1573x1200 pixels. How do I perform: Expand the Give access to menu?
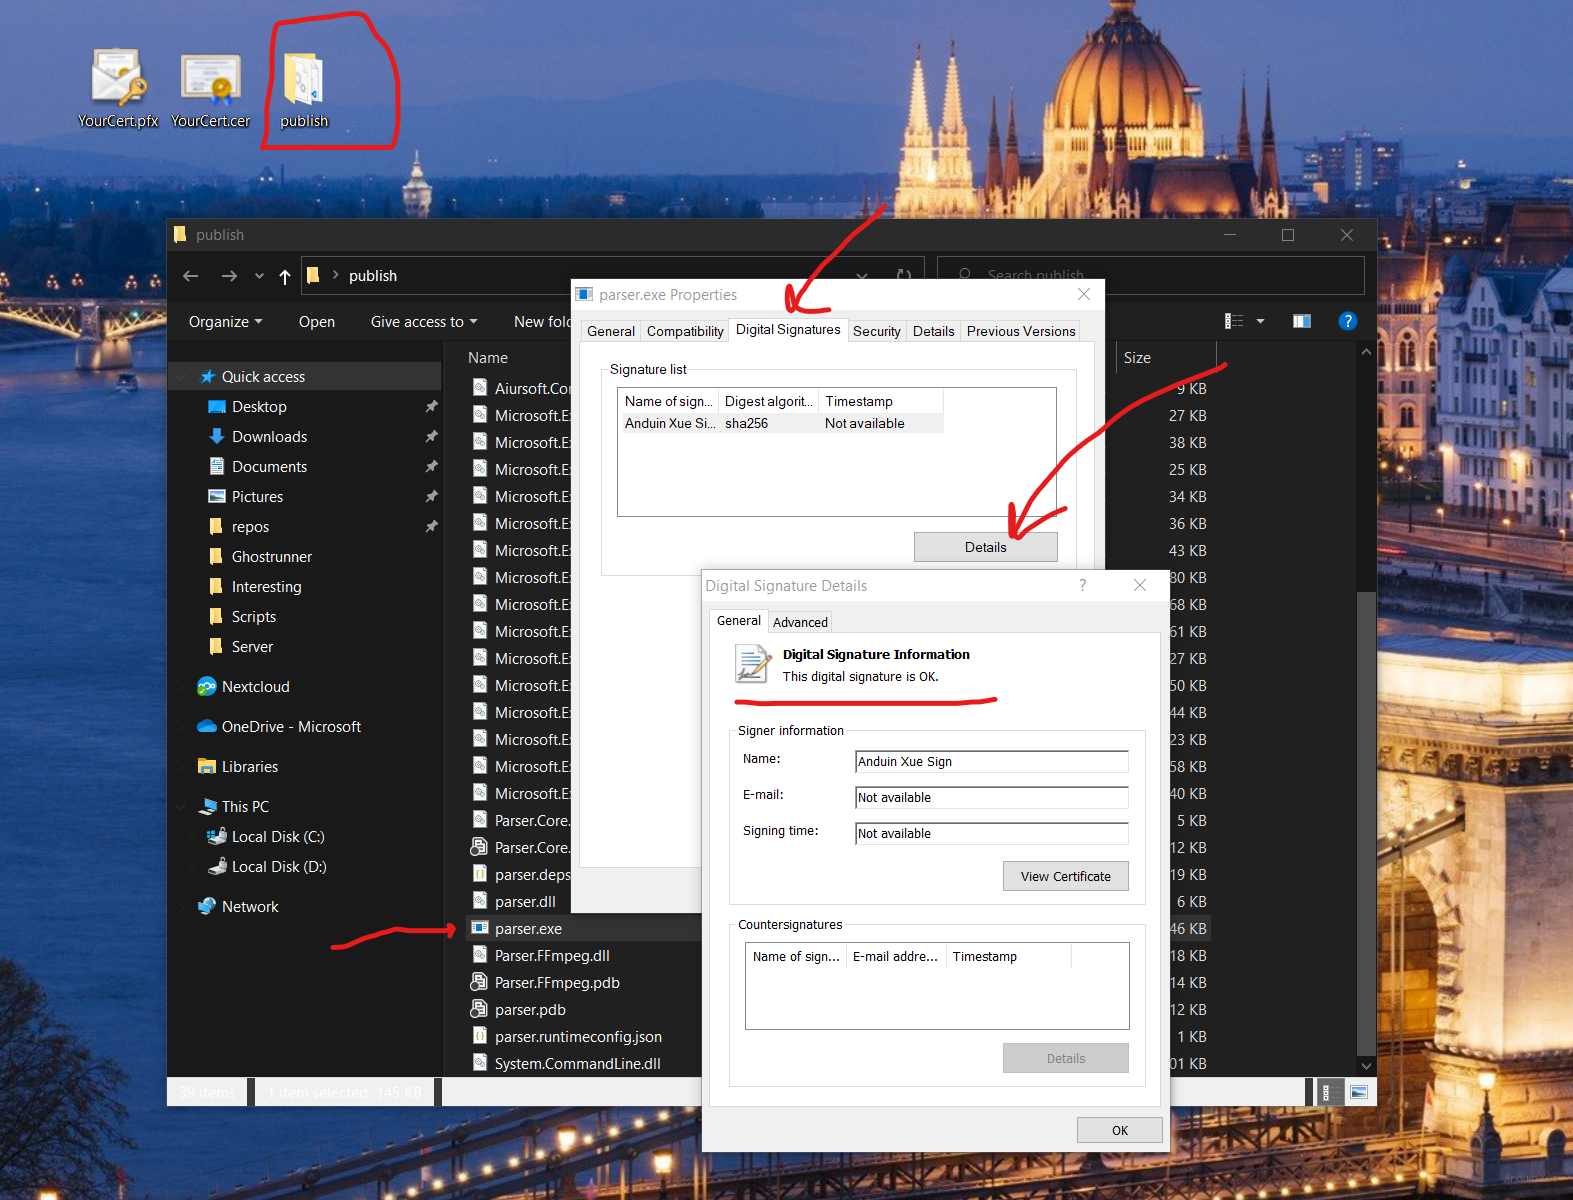(423, 322)
